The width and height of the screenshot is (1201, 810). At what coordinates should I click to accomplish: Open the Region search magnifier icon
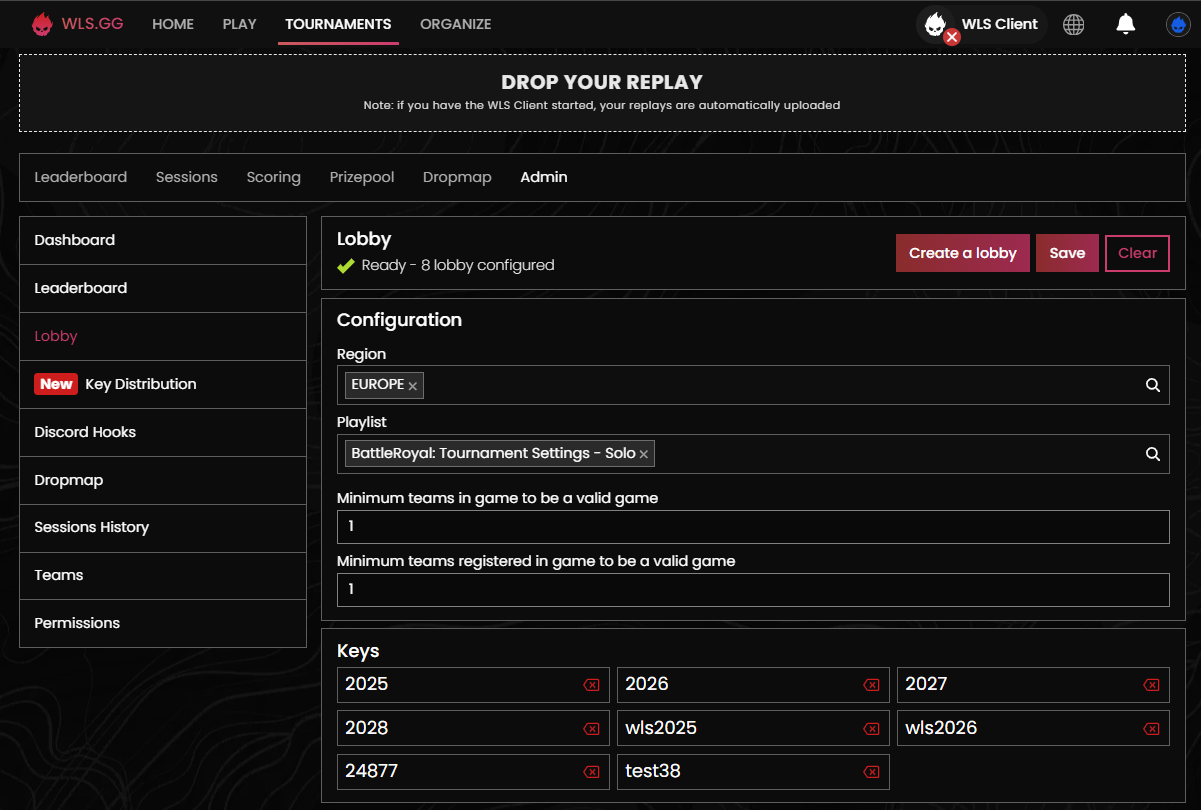[x=1152, y=385]
